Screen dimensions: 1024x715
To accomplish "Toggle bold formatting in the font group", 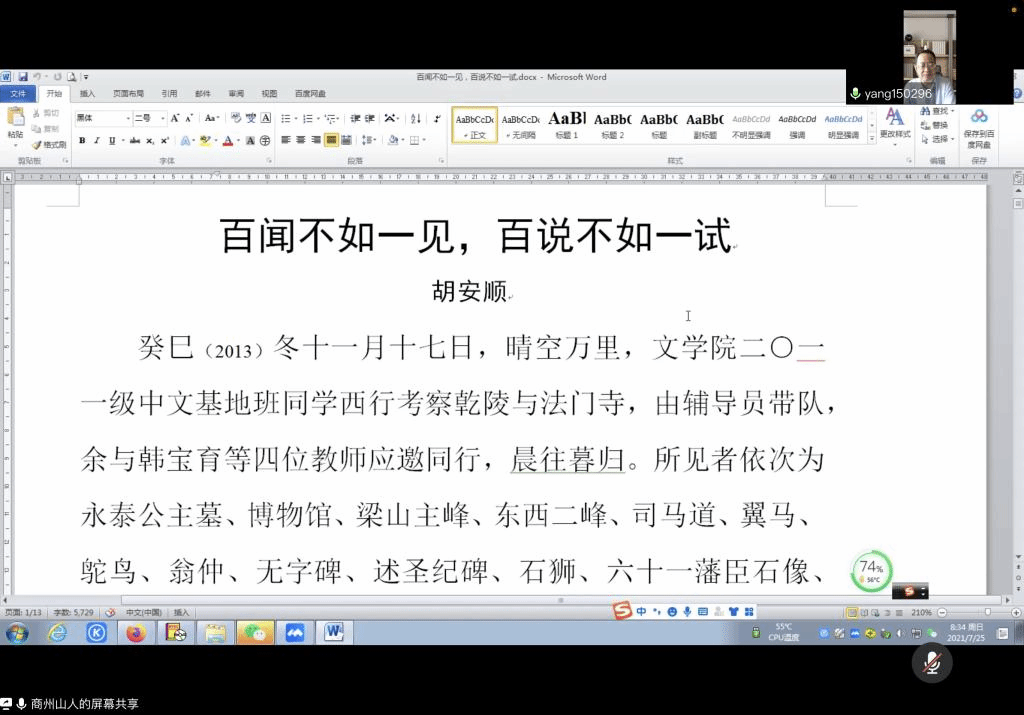I will point(82,141).
